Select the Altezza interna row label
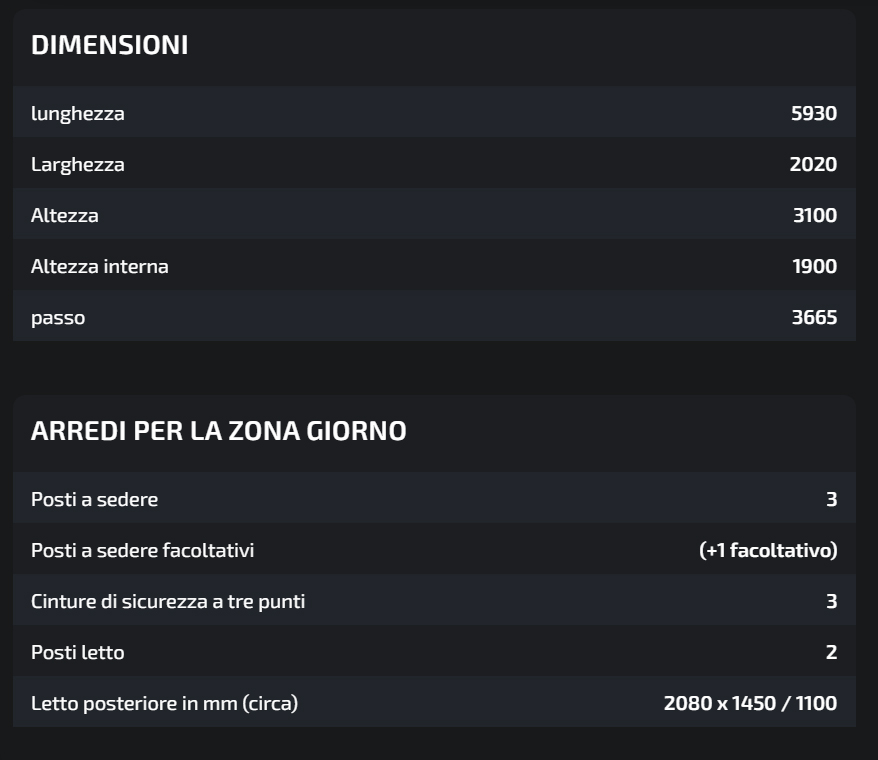Viewport: 878px width, 760px height. click(x=100, y=266)
